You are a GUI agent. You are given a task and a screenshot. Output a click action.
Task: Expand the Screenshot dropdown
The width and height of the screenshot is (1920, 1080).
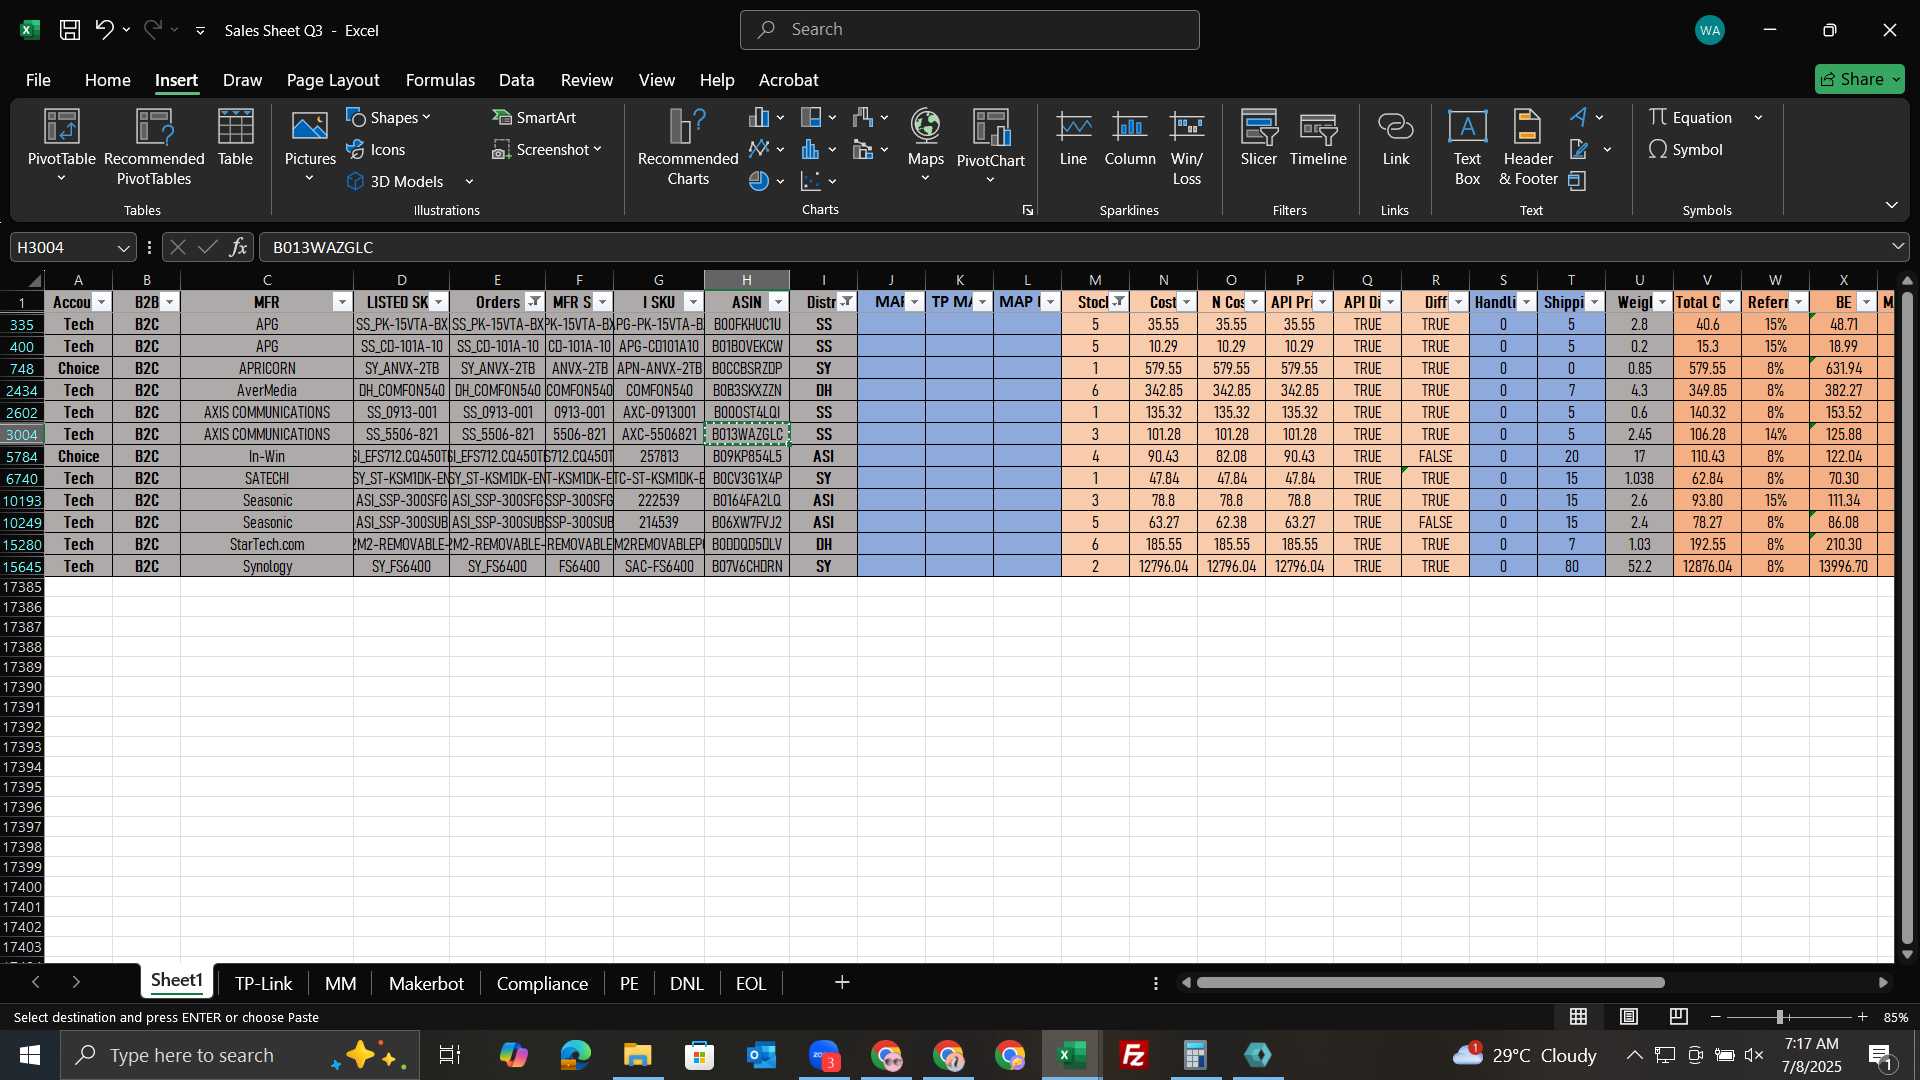pos(597,149)
